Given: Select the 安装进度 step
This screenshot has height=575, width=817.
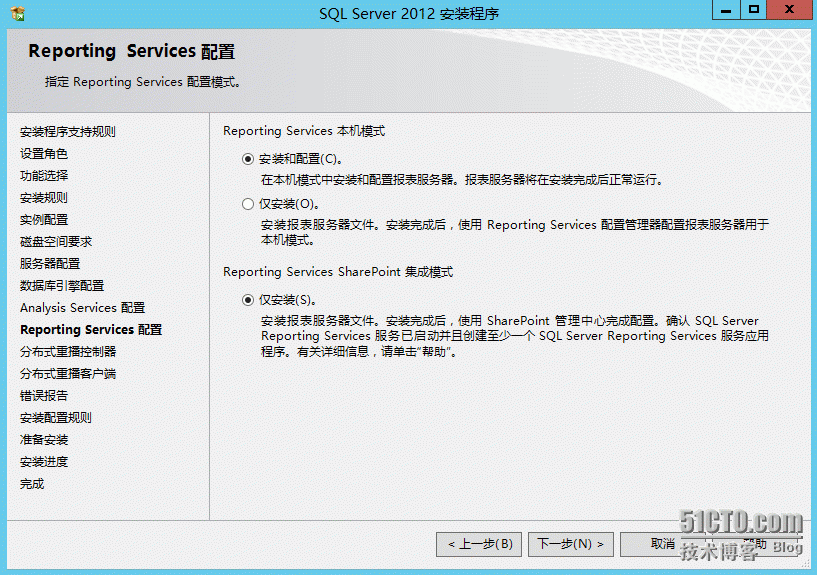Looking at the screenshot, I should coord(44,461).
